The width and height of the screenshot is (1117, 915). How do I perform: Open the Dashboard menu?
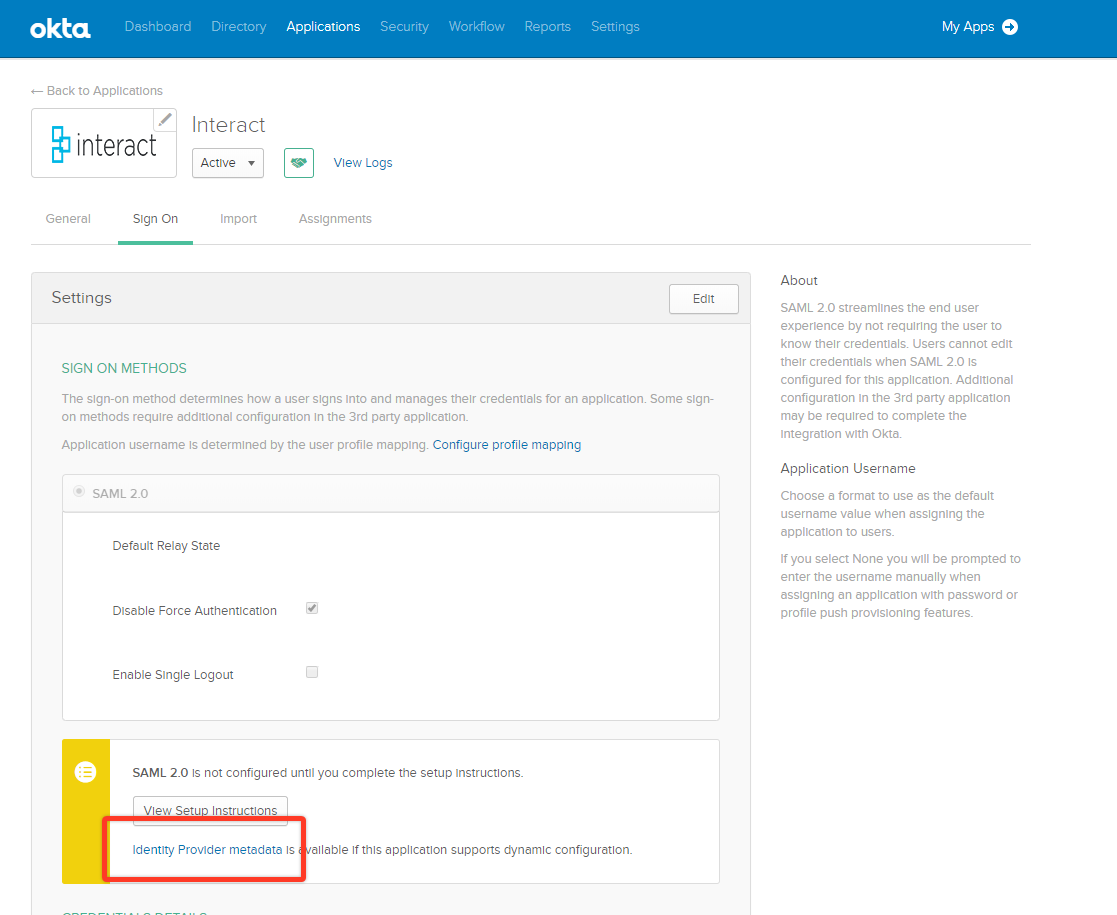(x=157, y=26)
